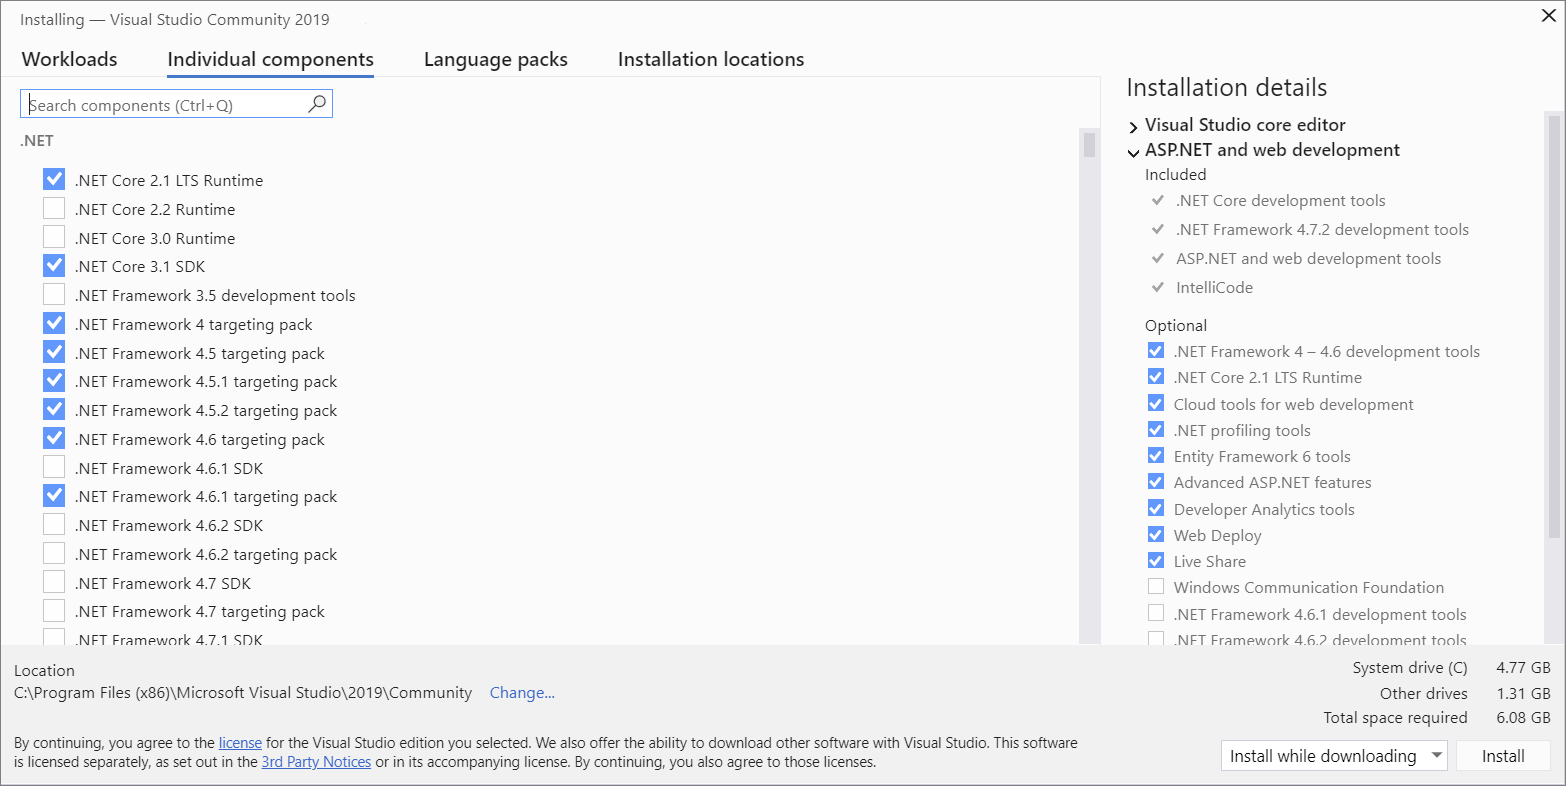Switch to the Workloads tab
Screen dimensions: 1566x786
pos(68,59)
